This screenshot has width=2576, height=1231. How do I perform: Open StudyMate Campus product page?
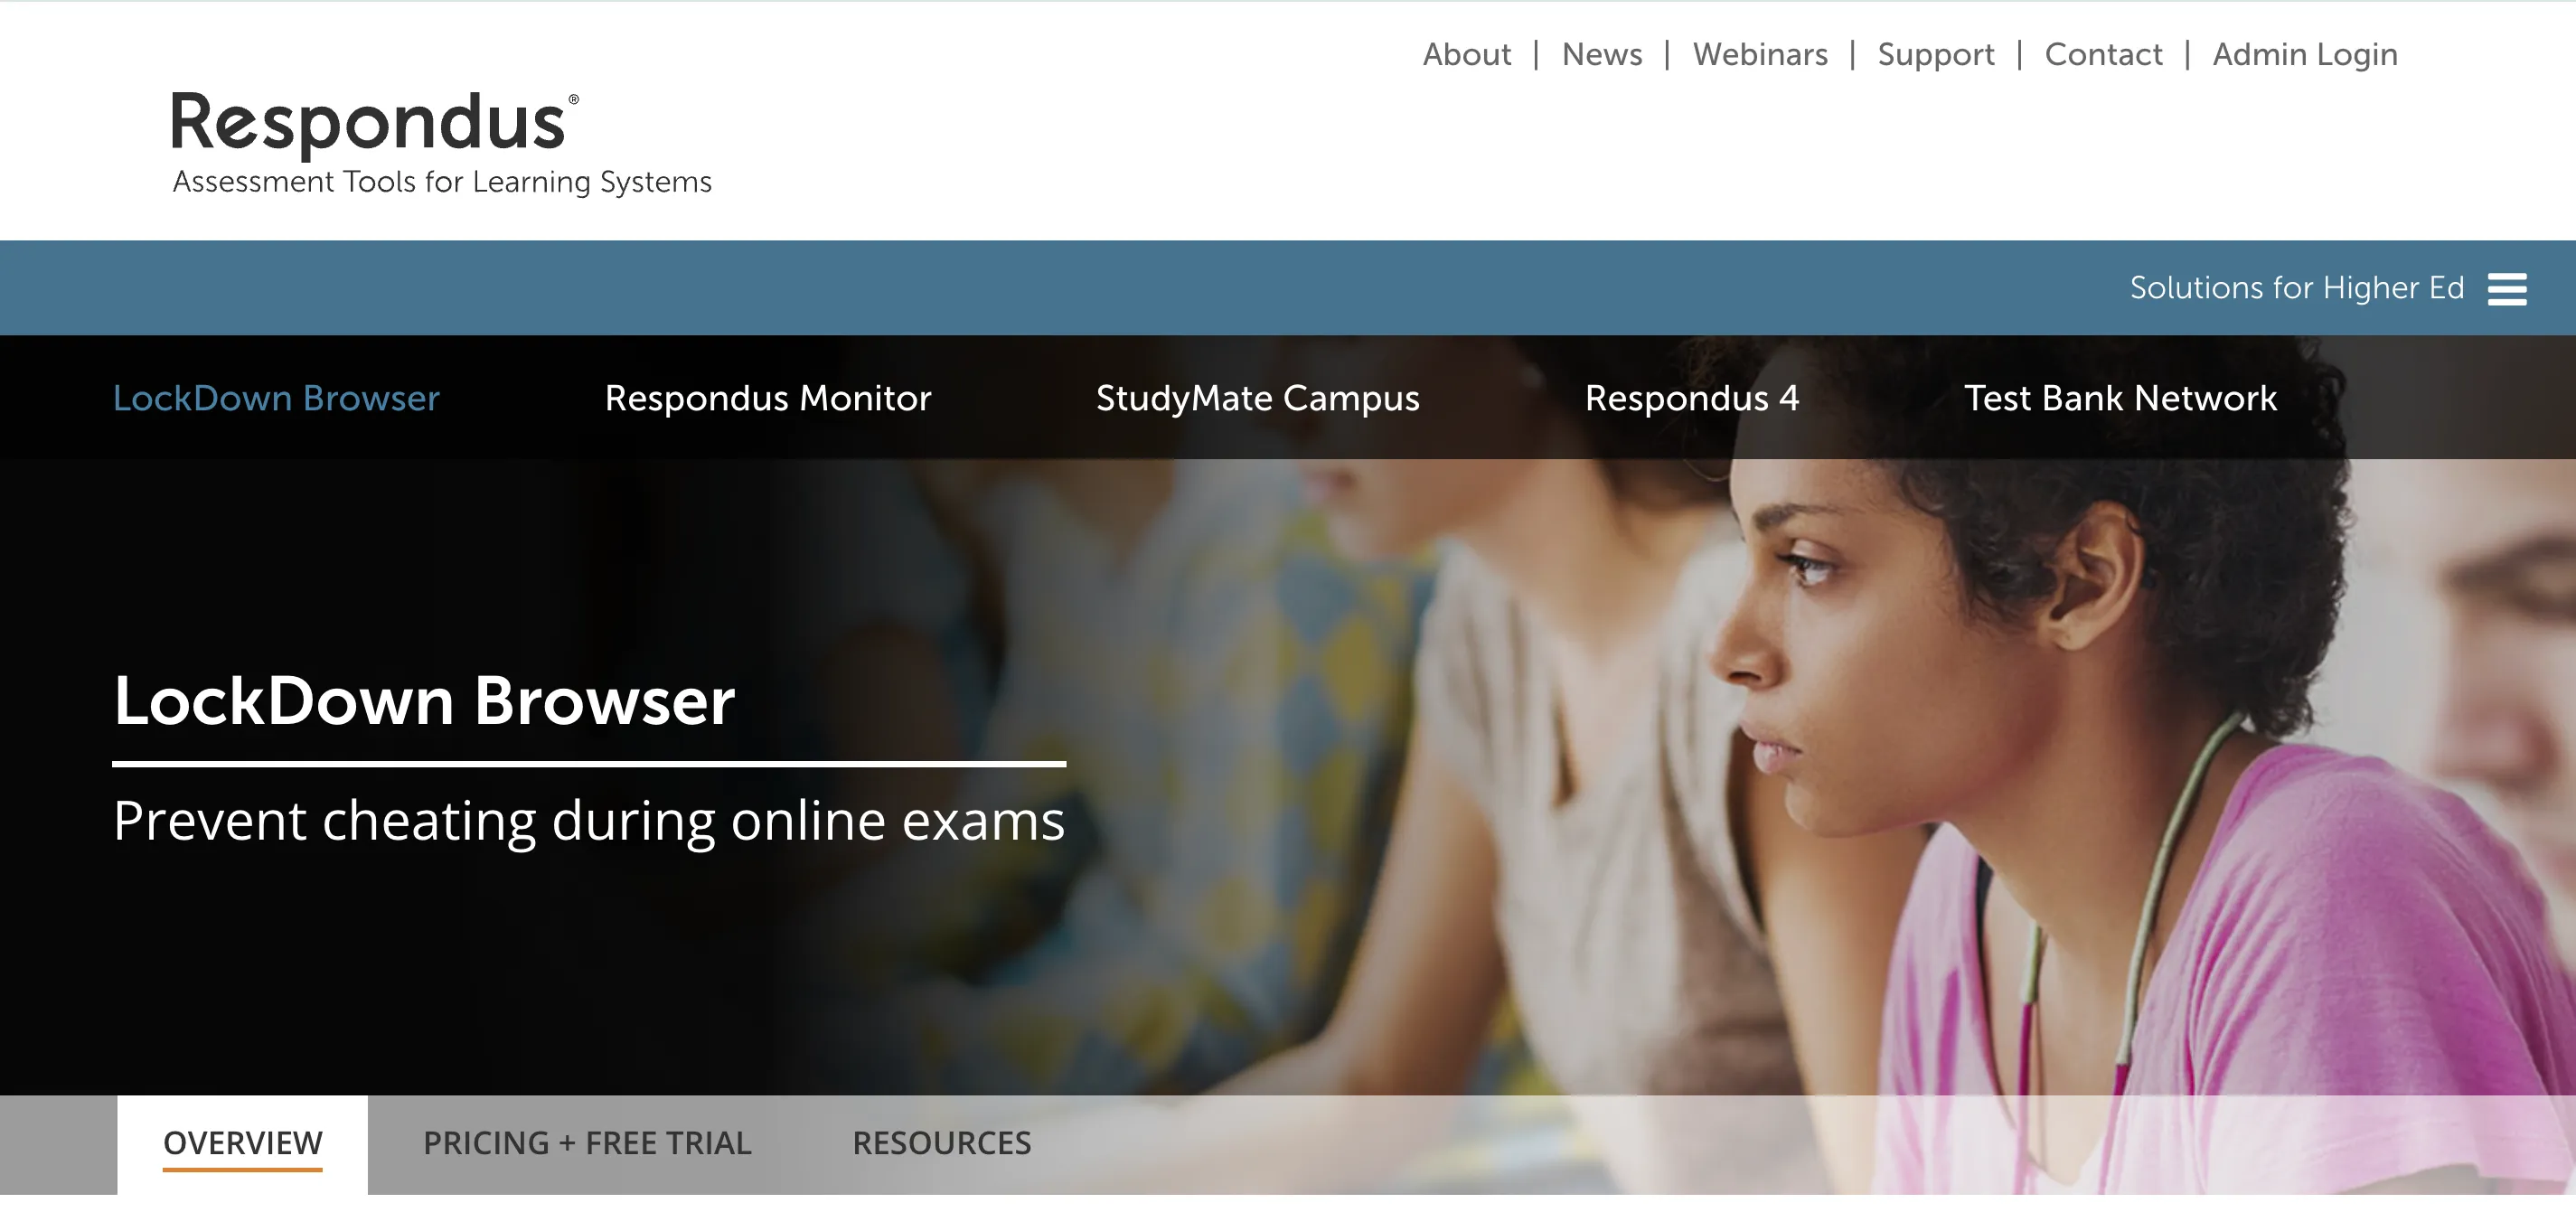pyautogui.click(x=1257, y=399)
